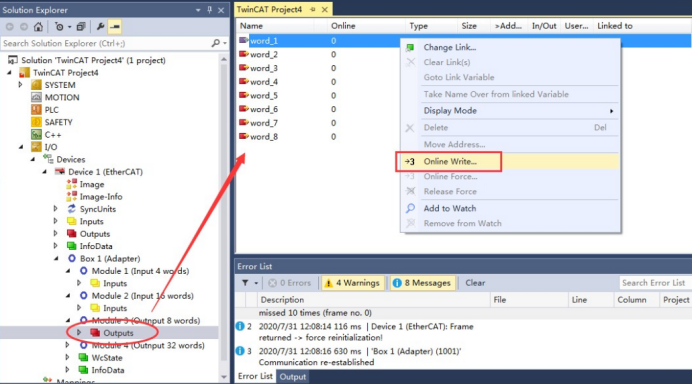Click the word_3 output variable icon

click(x=244, y=68)
